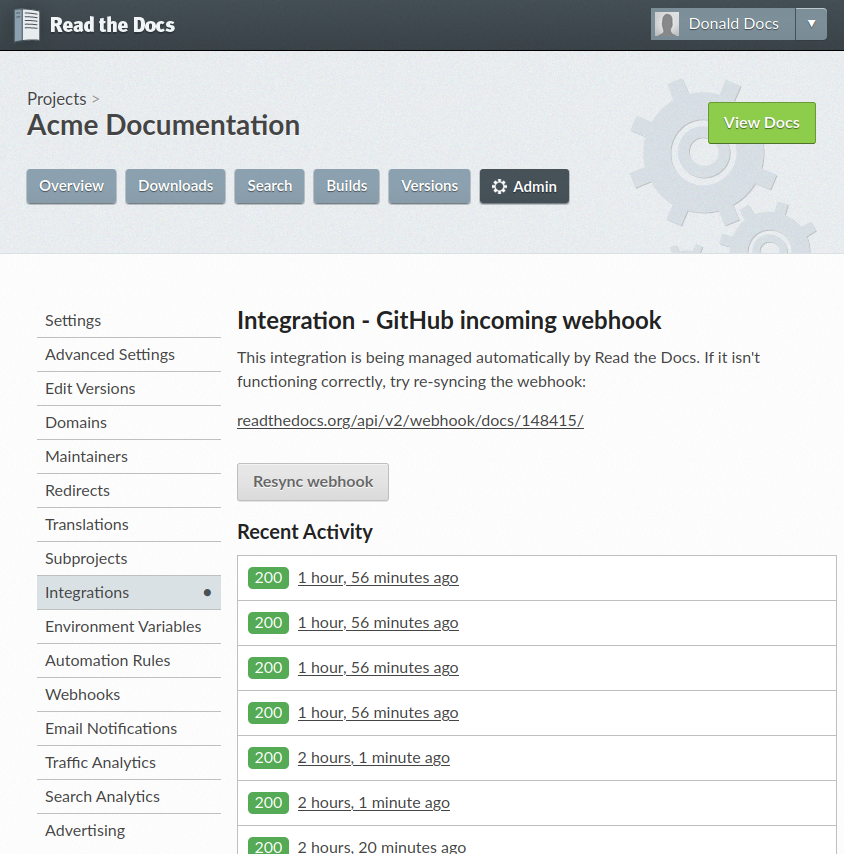Click Donald Docs profile avatar image

666,23
